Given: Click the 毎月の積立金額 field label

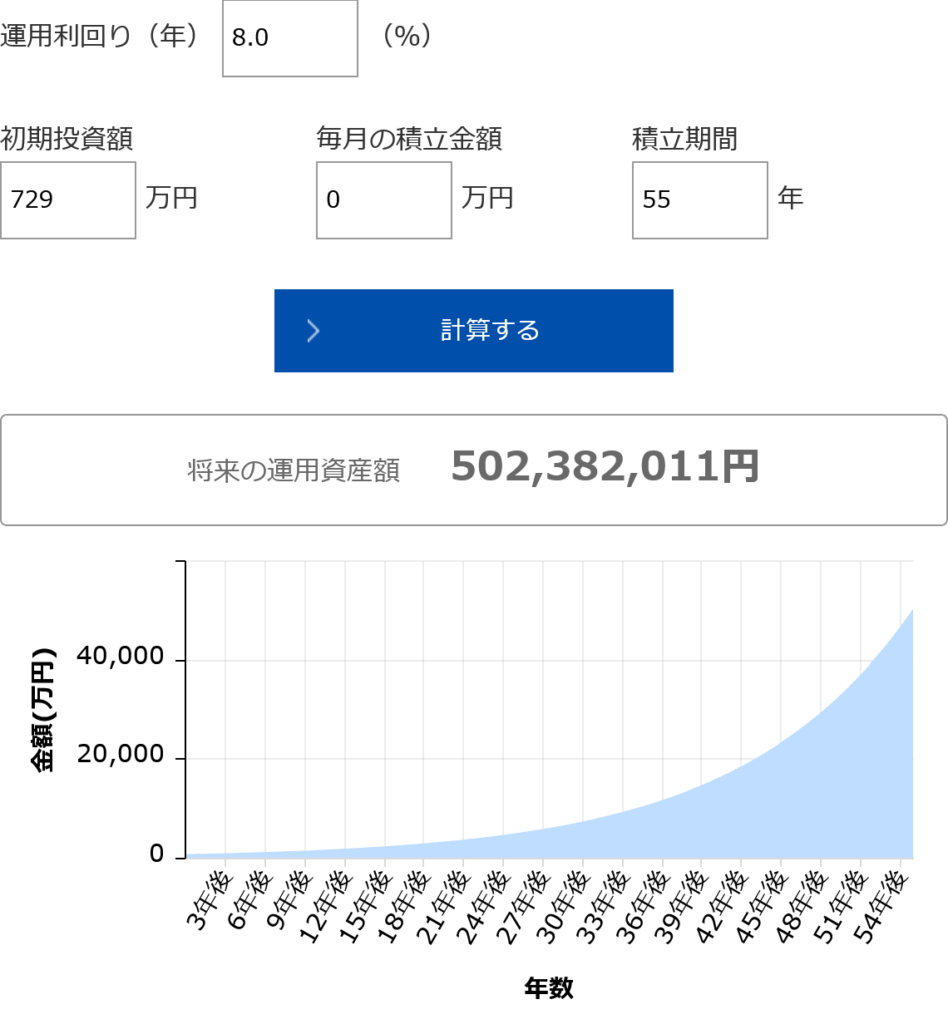Looking at the screenshot, I should [409, 139].
